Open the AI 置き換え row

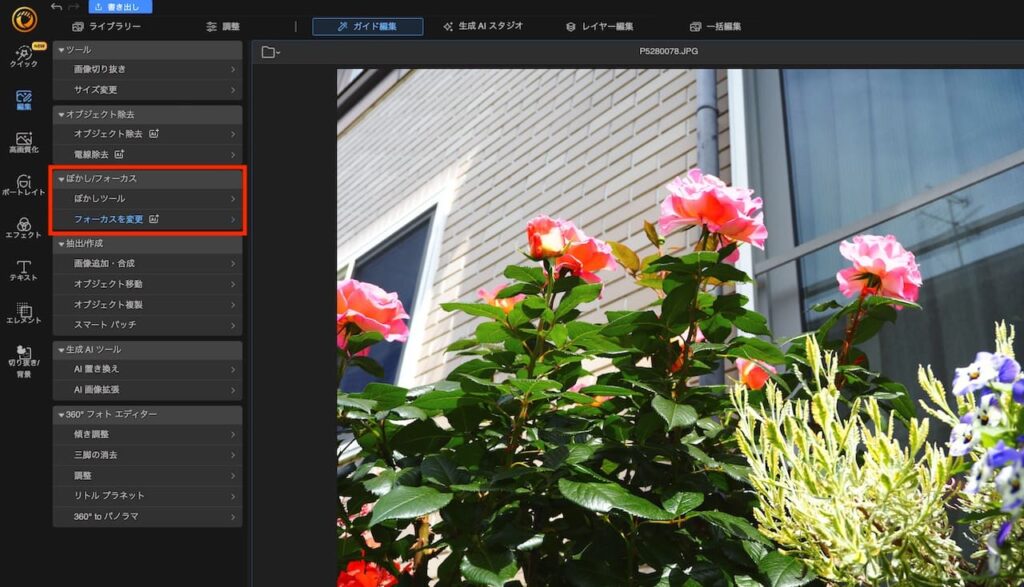pos(148,369)
